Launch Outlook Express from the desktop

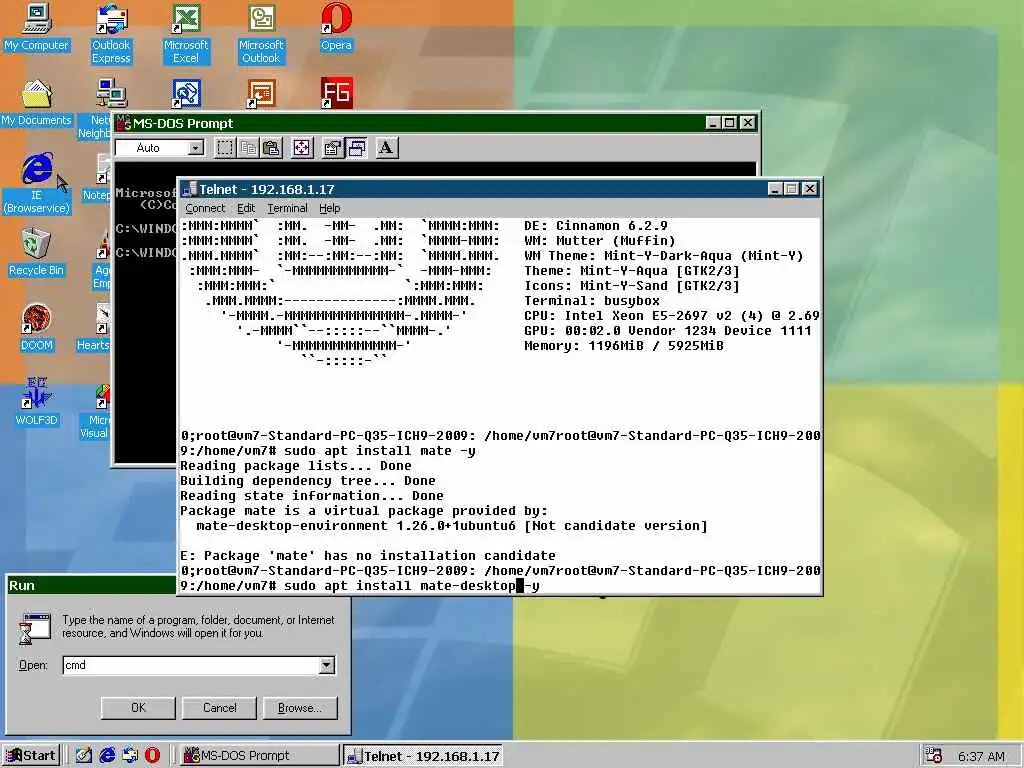[x=111, y=34]
